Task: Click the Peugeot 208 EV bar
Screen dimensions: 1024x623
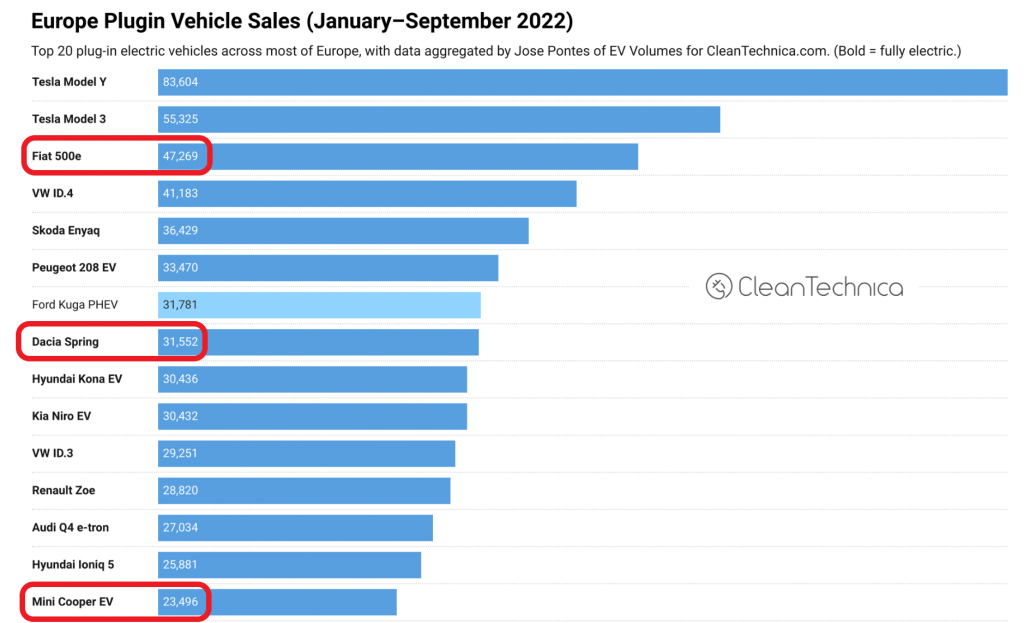Action: [x=328, y=268]
